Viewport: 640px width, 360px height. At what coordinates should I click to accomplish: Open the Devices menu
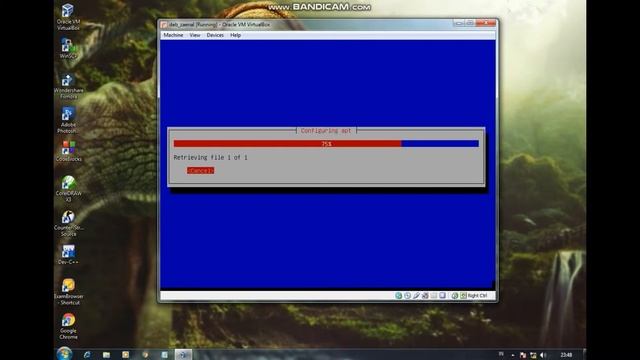[x=215, y=35]
